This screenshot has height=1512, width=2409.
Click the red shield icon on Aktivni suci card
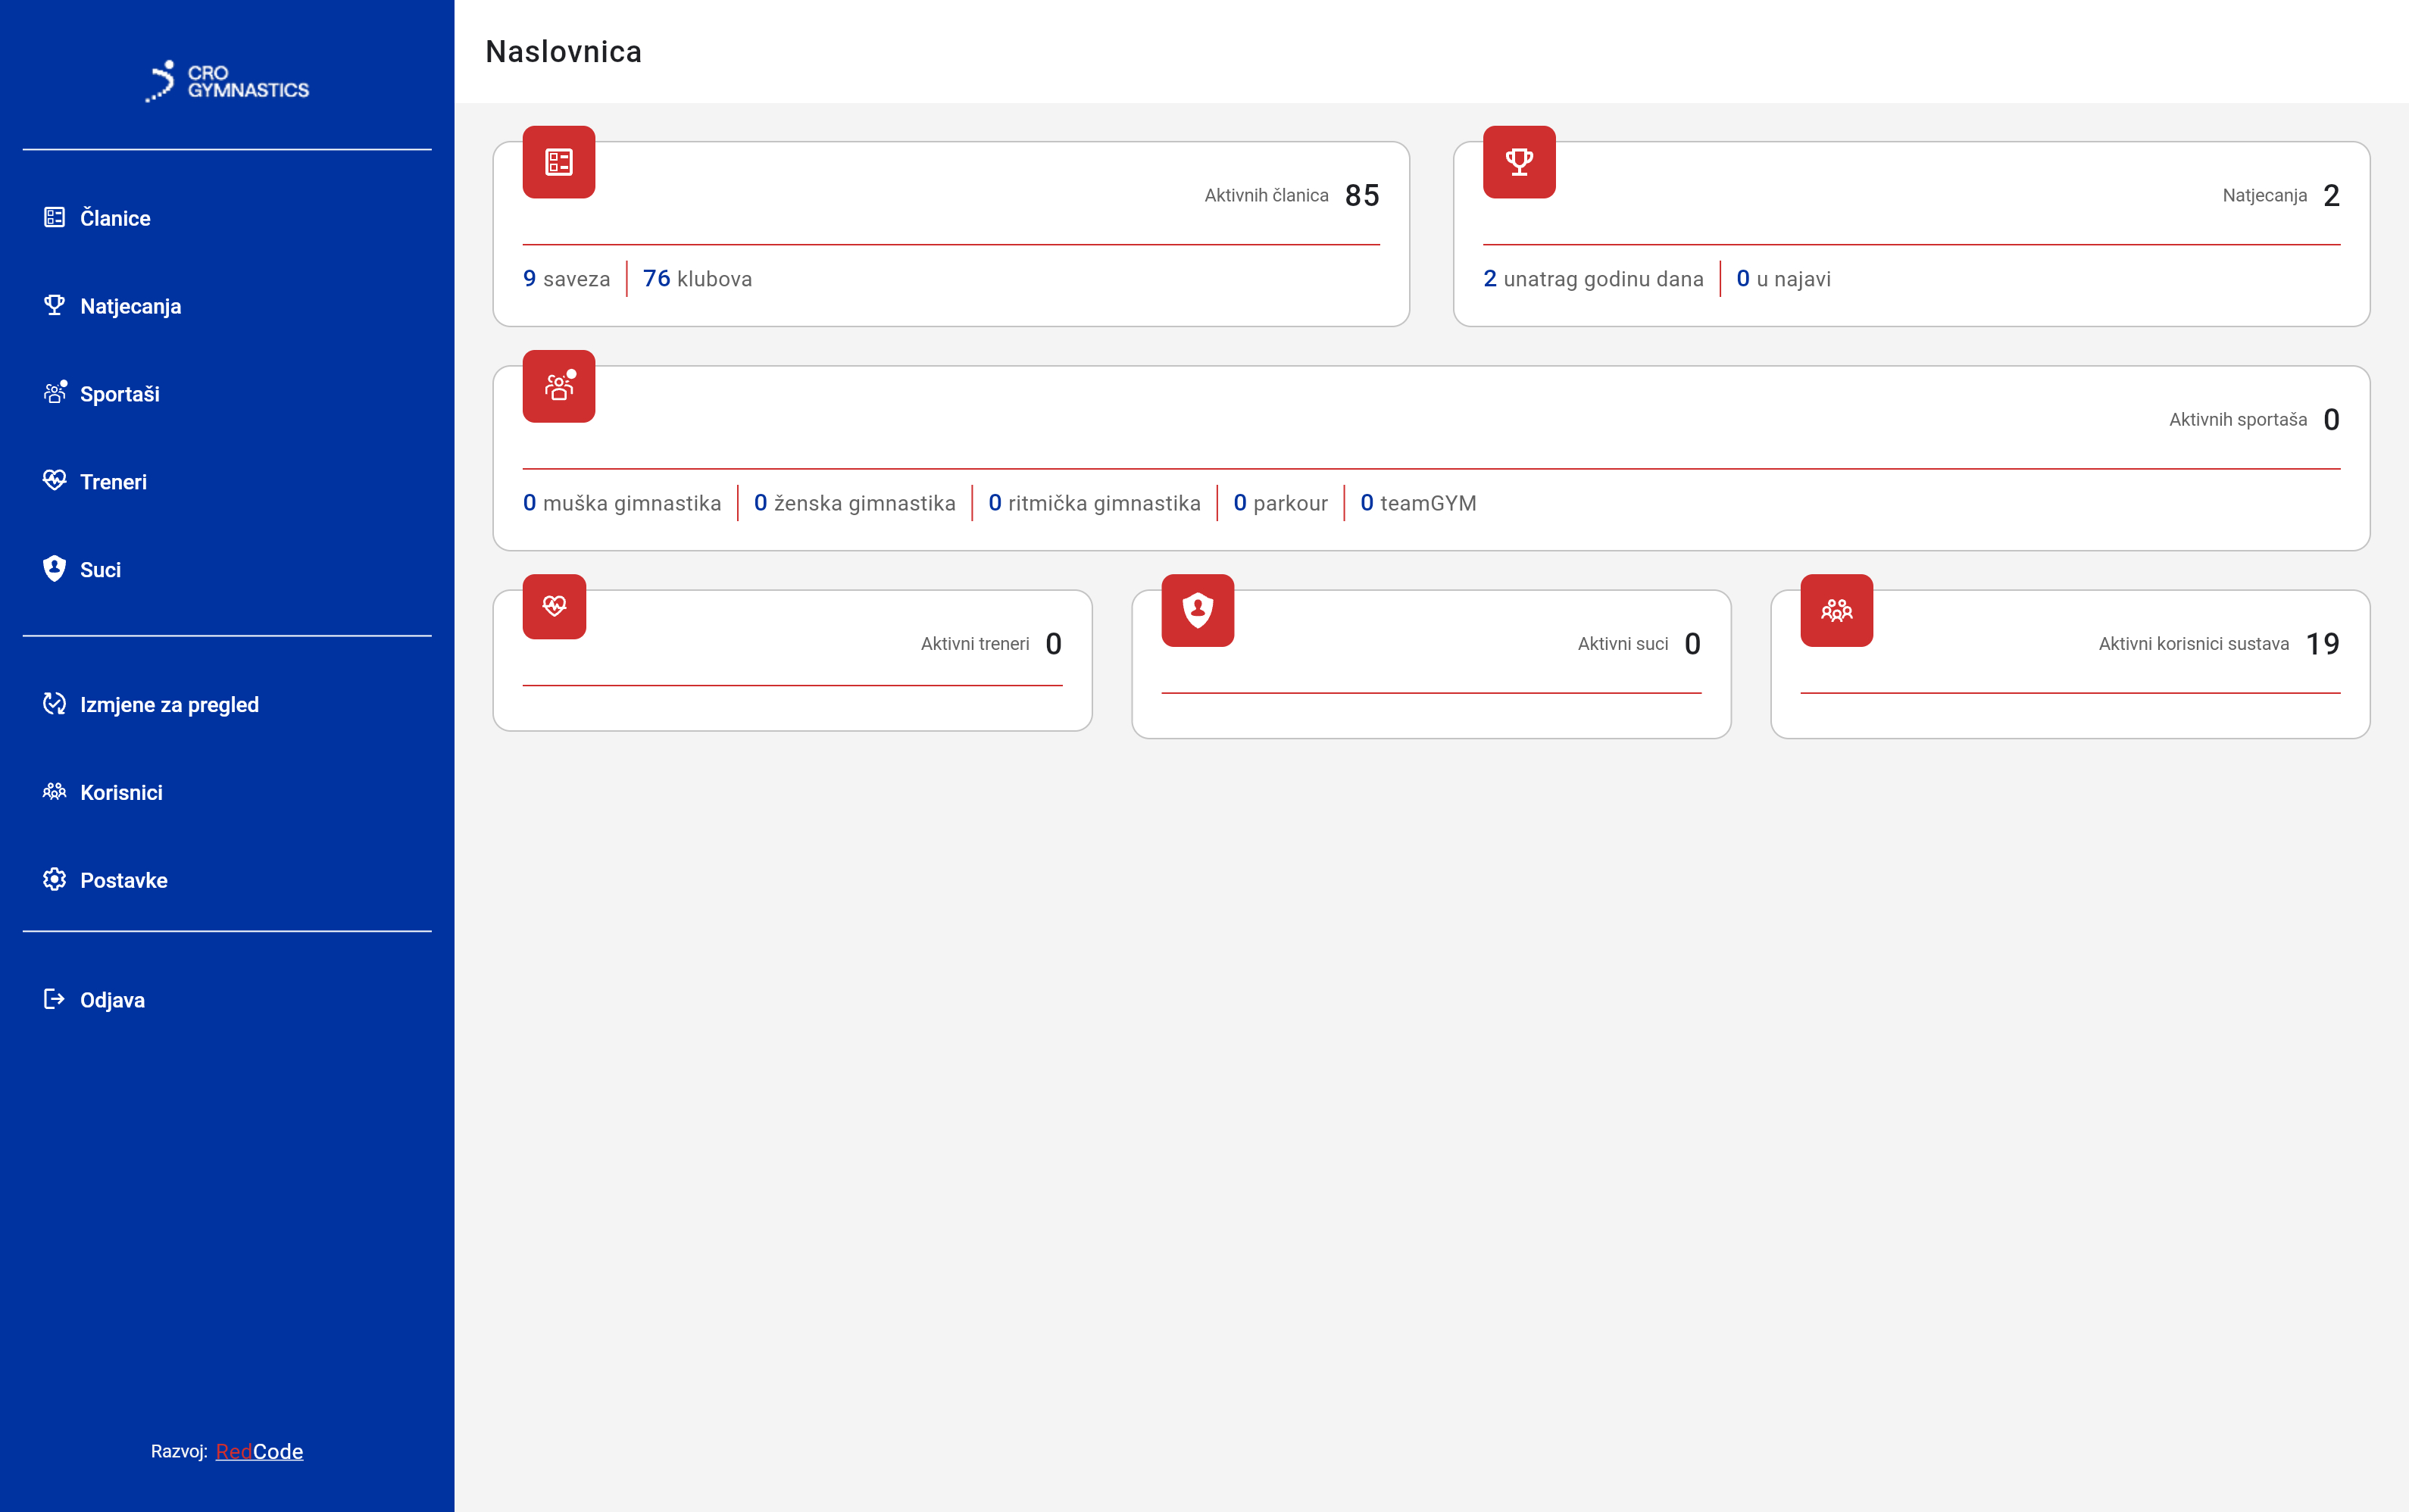point(1197,610)
